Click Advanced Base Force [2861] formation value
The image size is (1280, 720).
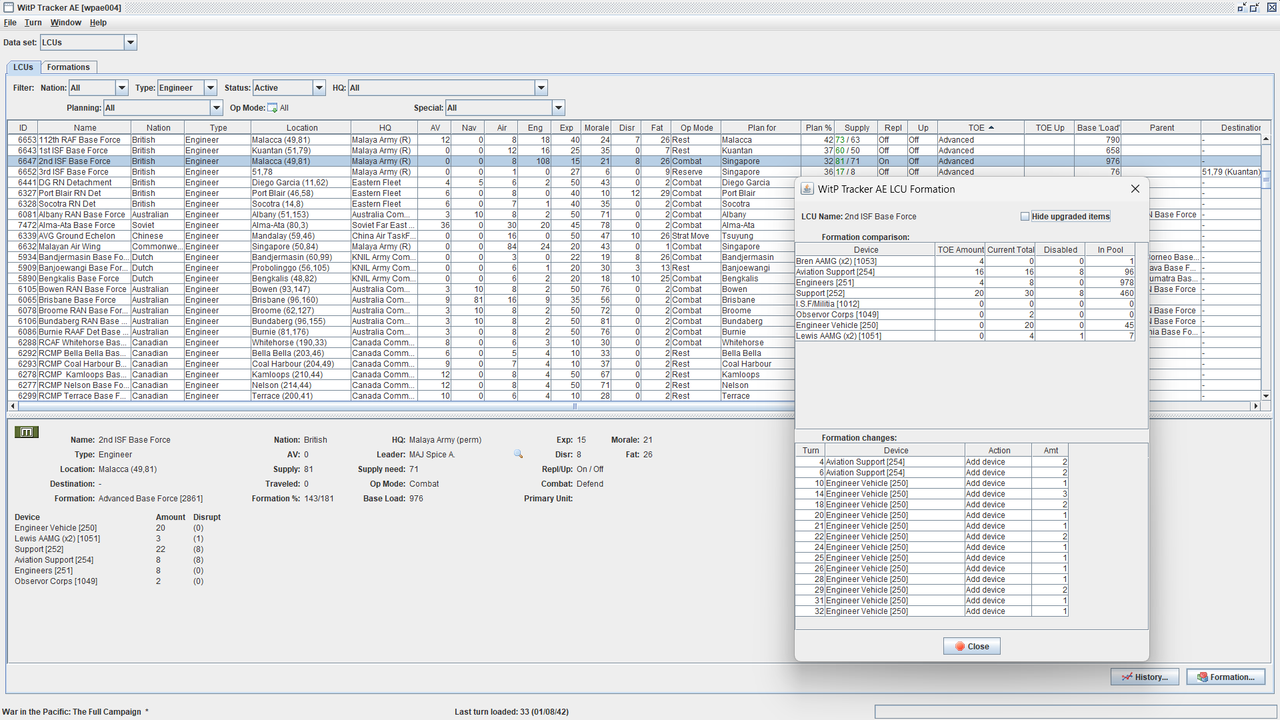coord(150,498)
